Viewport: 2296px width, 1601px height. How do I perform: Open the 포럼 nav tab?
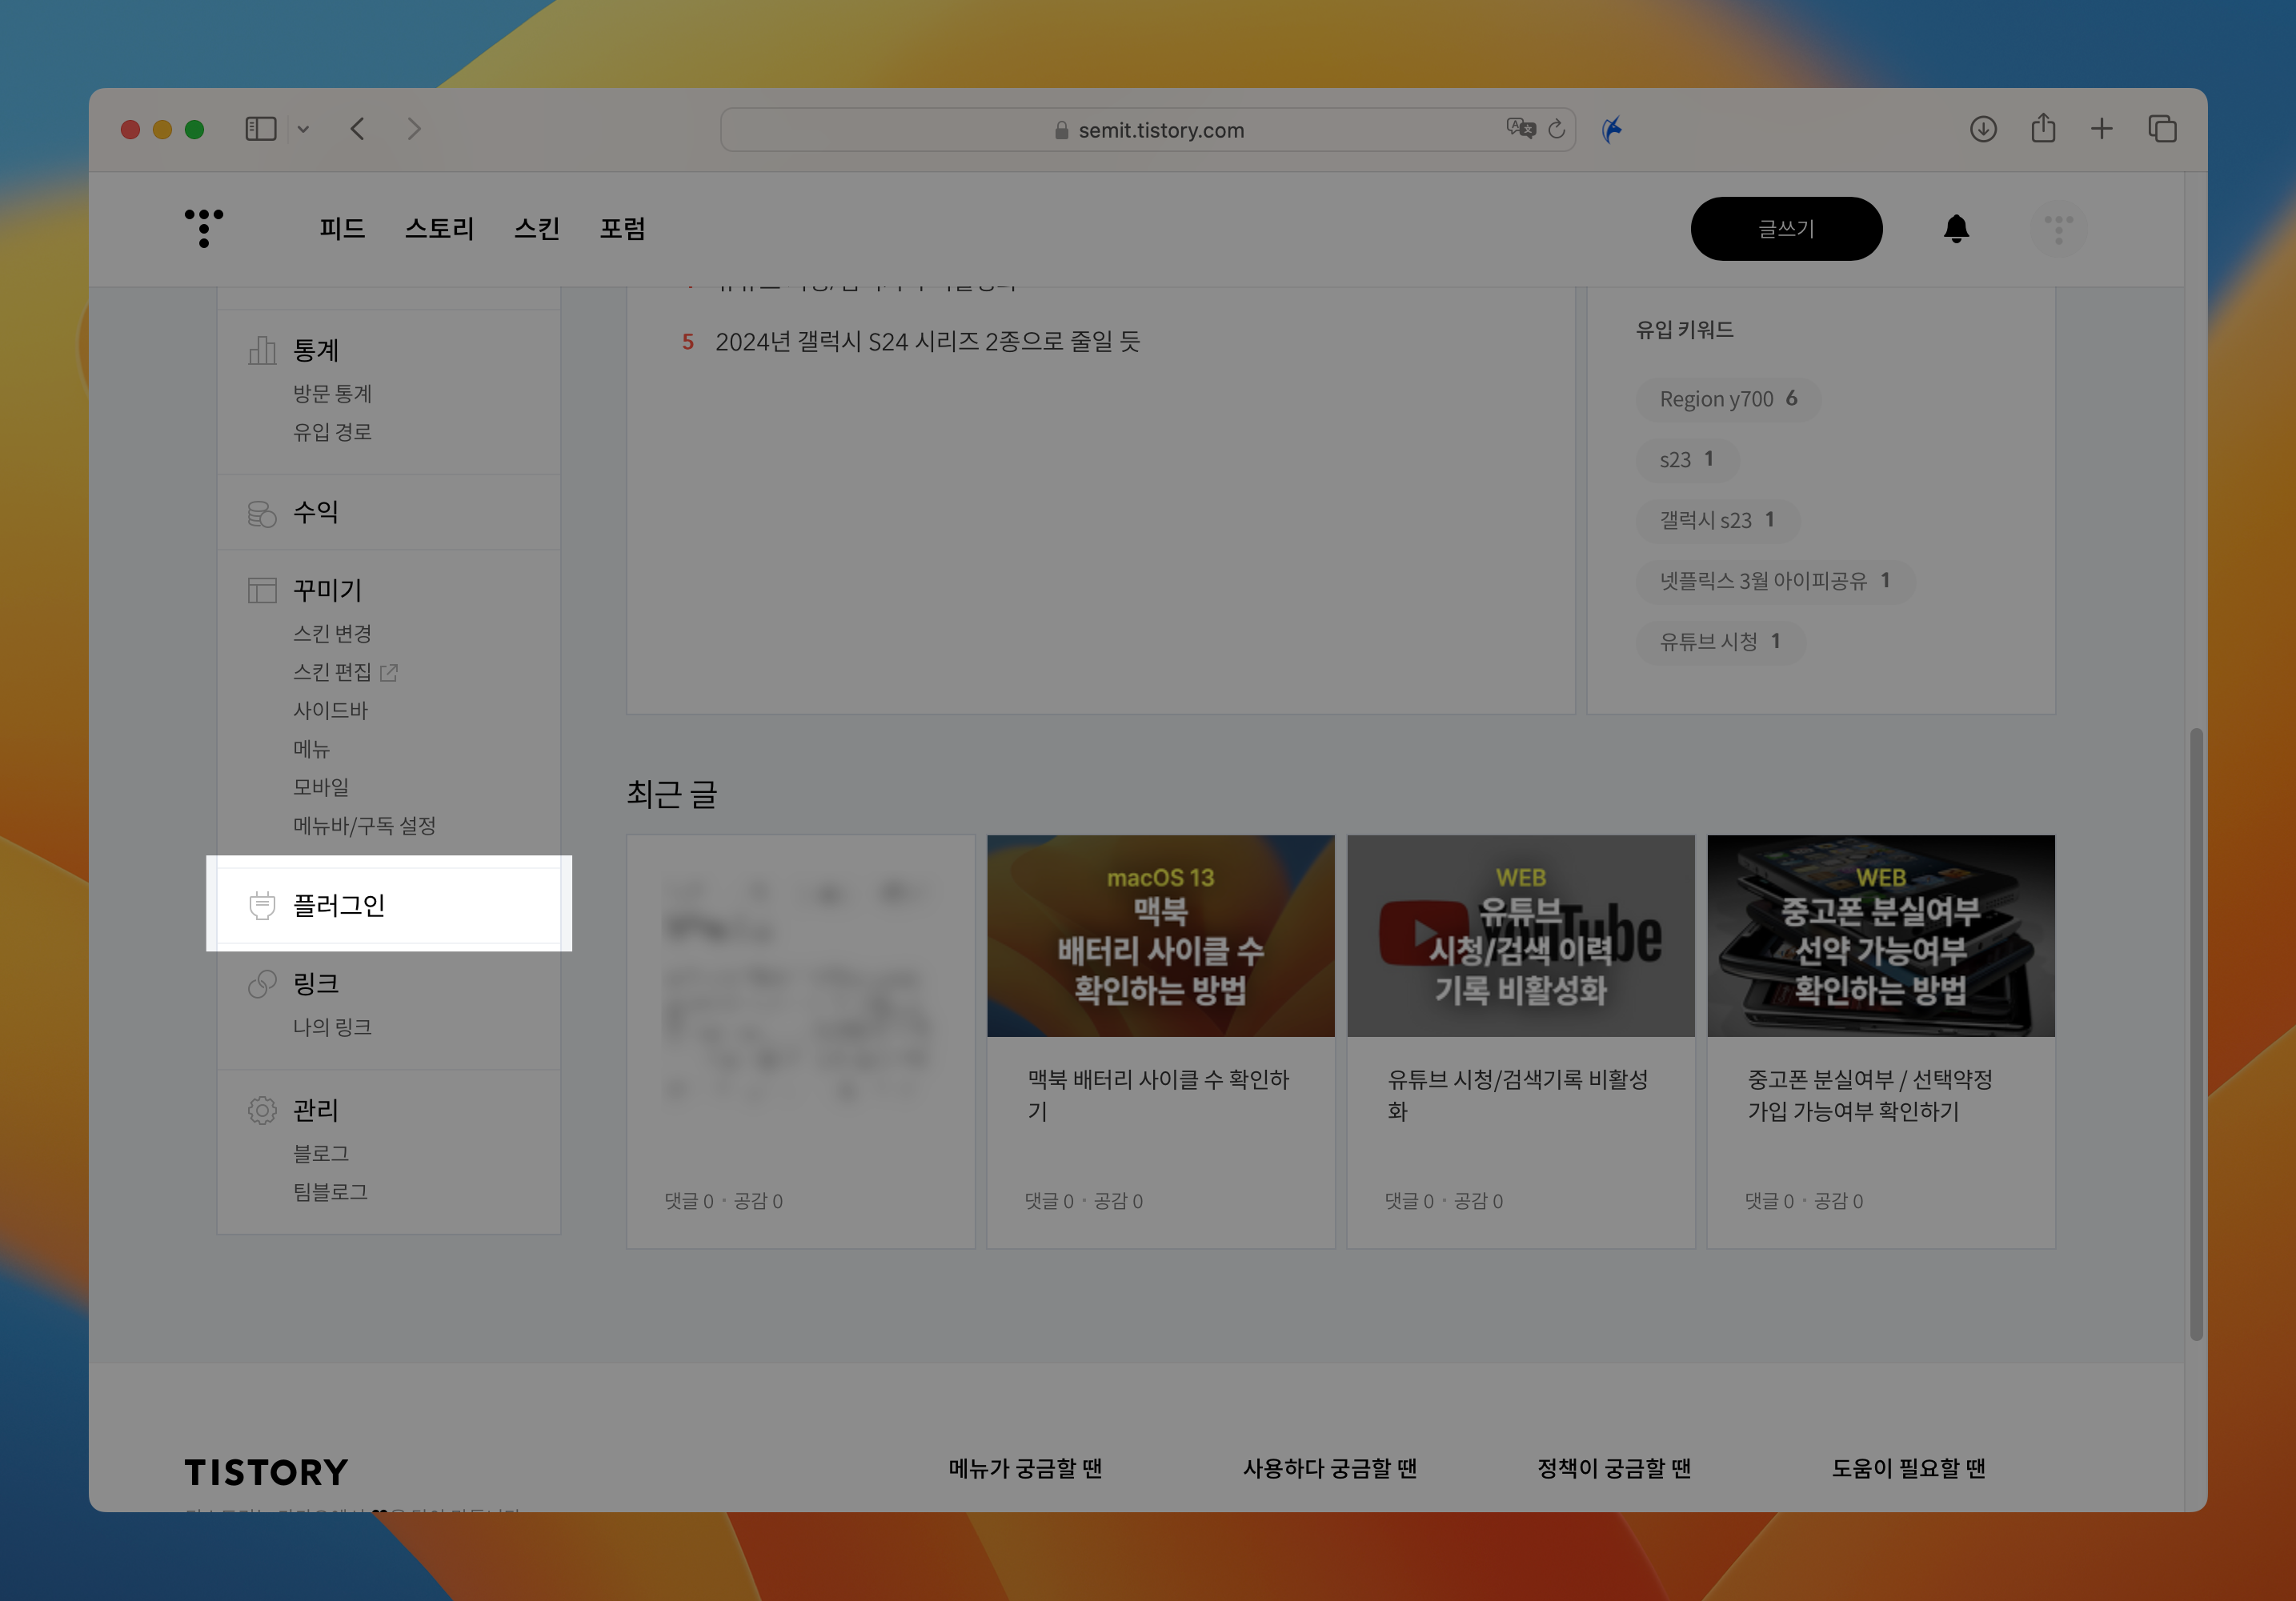[622, 229]
